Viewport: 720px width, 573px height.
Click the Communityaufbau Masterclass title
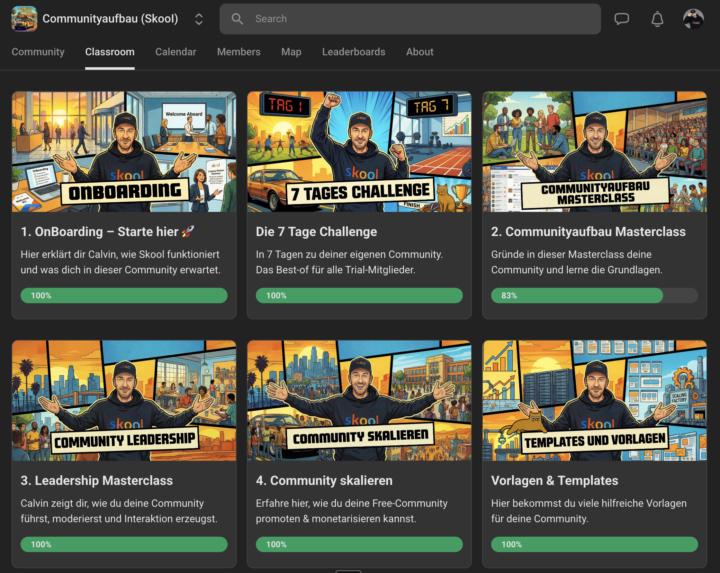pyautogui.click(x=588, y=232)
